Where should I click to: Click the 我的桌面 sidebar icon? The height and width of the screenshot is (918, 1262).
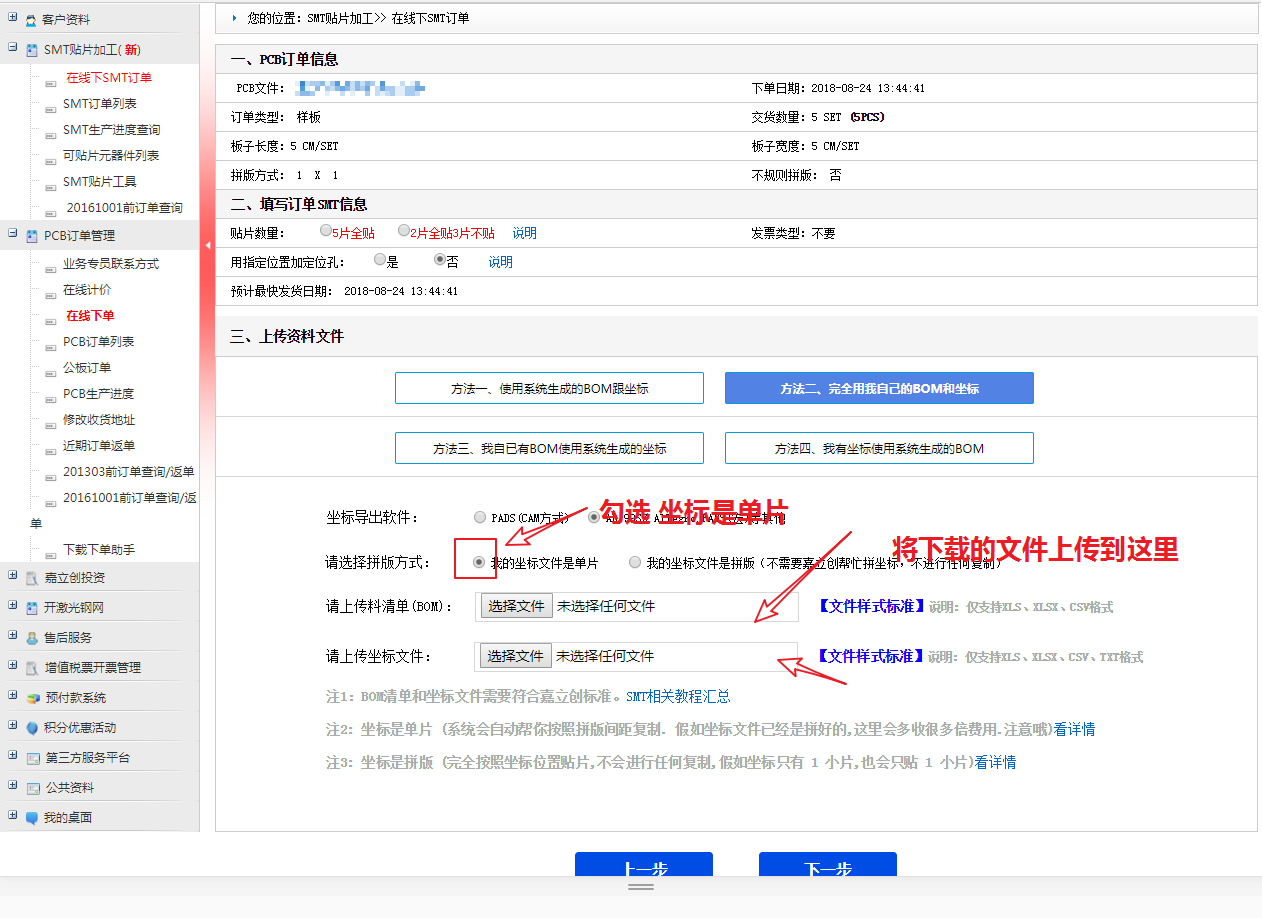[32, 818]
